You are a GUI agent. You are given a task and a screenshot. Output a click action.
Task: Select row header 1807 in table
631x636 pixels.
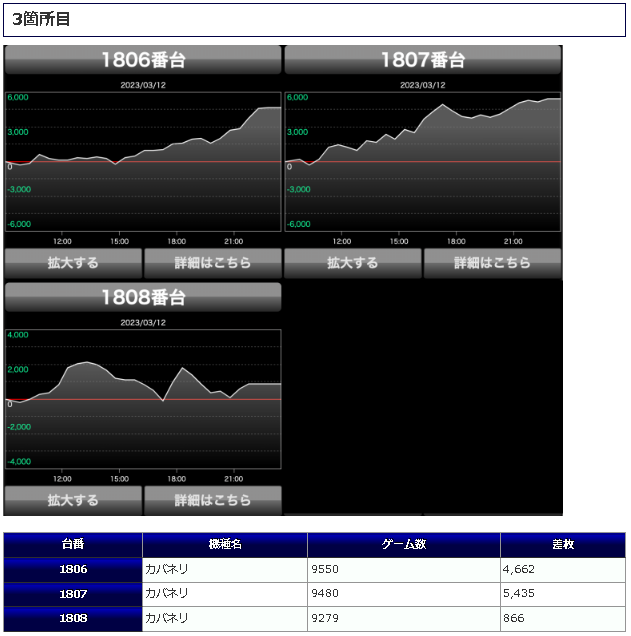[73, 595]
